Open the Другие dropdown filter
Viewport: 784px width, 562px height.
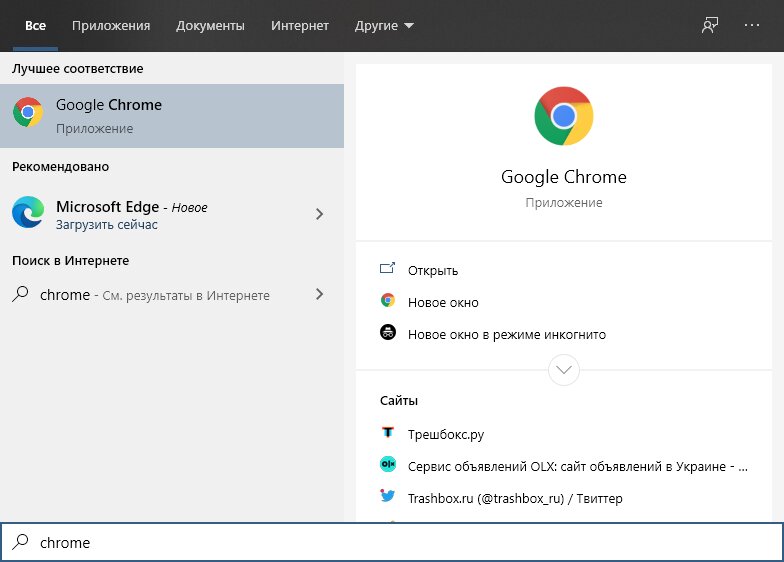(384, 26)
